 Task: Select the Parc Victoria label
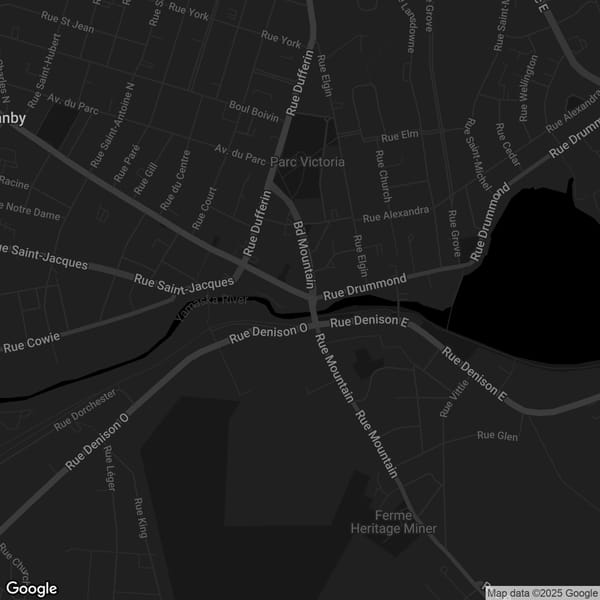pos(313,162)
